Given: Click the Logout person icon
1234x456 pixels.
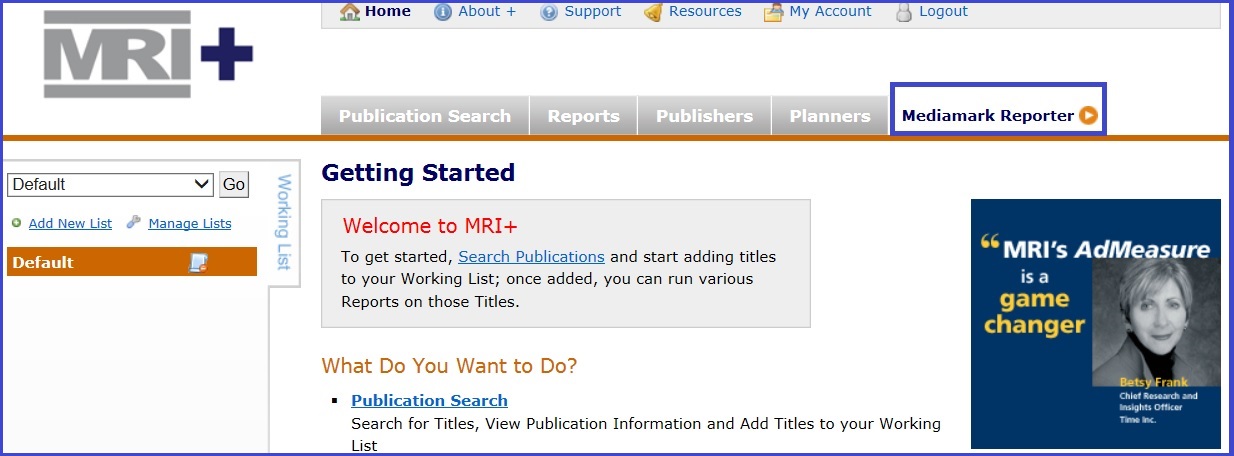Looking at the screenshot, I should (904, 12).
